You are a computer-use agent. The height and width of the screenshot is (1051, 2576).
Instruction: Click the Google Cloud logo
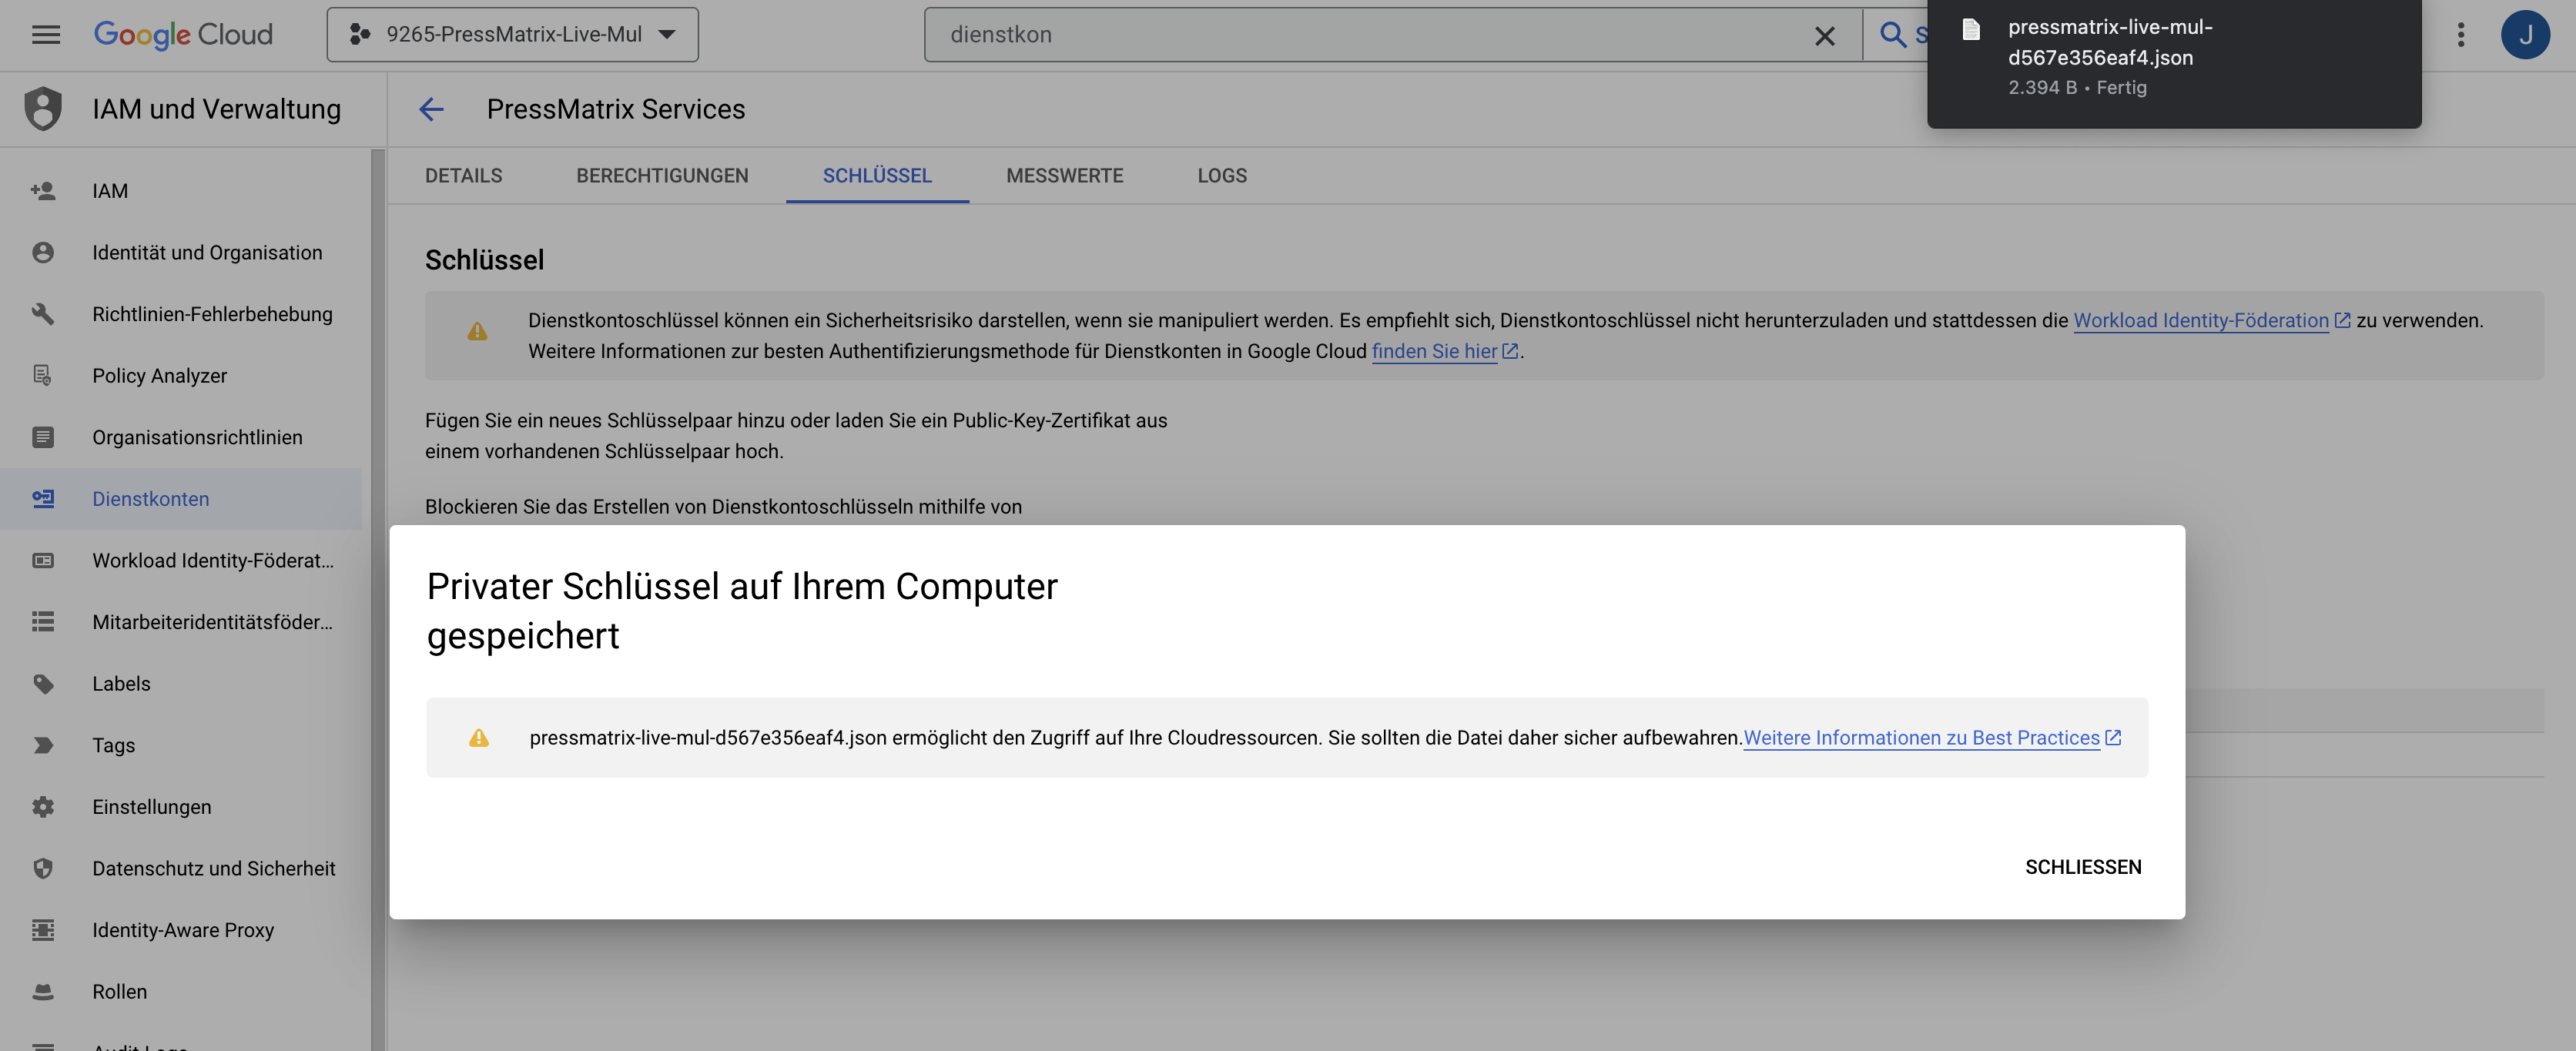pyautogui.click(x=183, y=35)
